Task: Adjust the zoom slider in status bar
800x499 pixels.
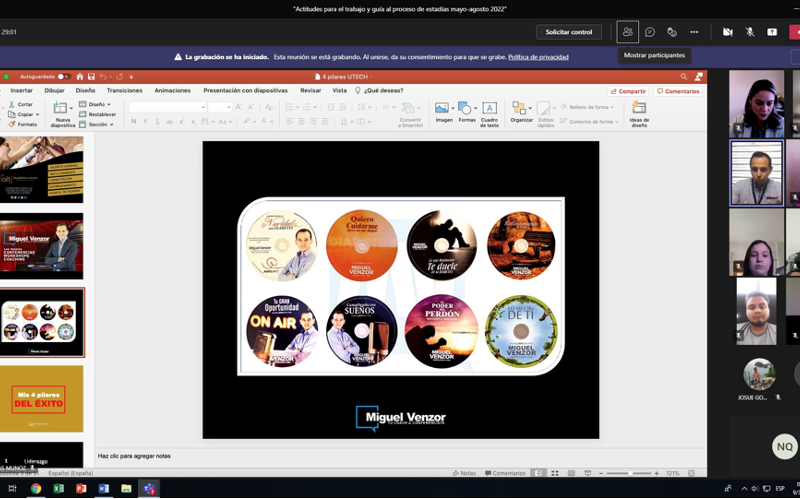Action: pyautogui.click(x=631, y=473)
